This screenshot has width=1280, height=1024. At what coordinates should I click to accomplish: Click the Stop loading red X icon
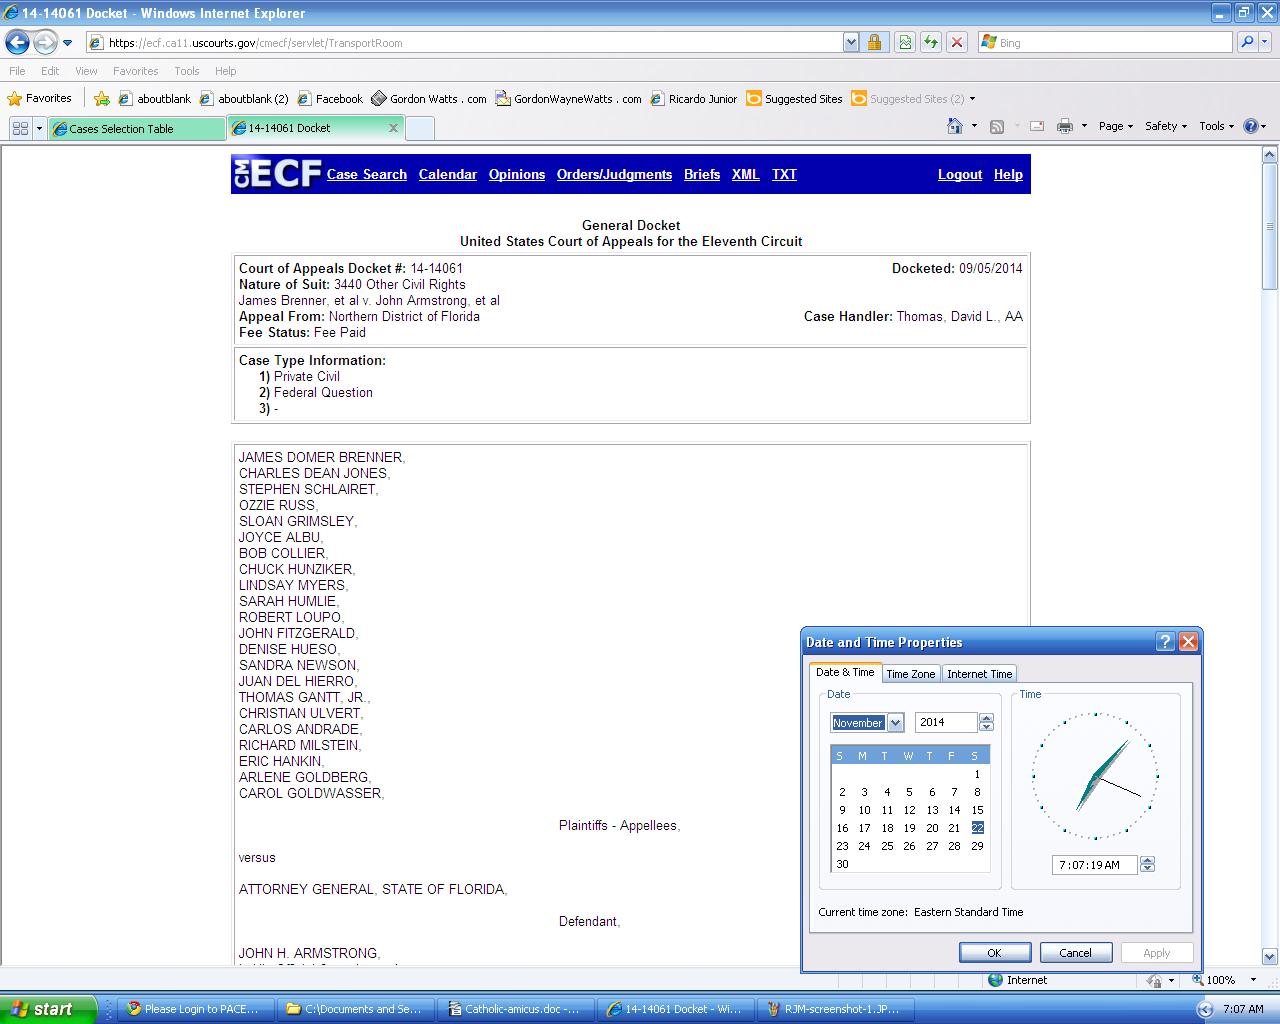957,42
